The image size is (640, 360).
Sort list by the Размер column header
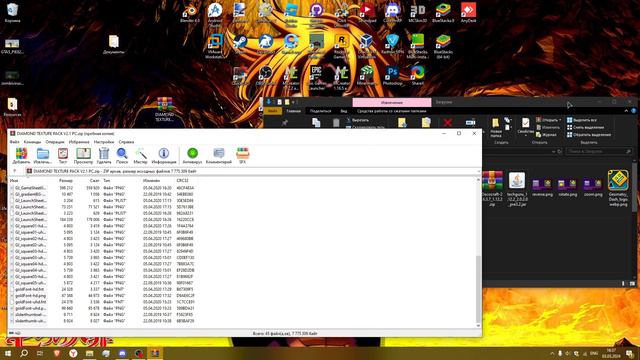[x=66, y=180]
